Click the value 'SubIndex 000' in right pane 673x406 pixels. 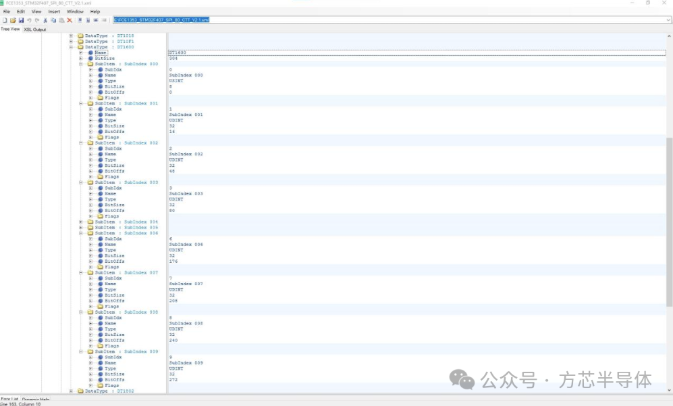pos(186,75)
